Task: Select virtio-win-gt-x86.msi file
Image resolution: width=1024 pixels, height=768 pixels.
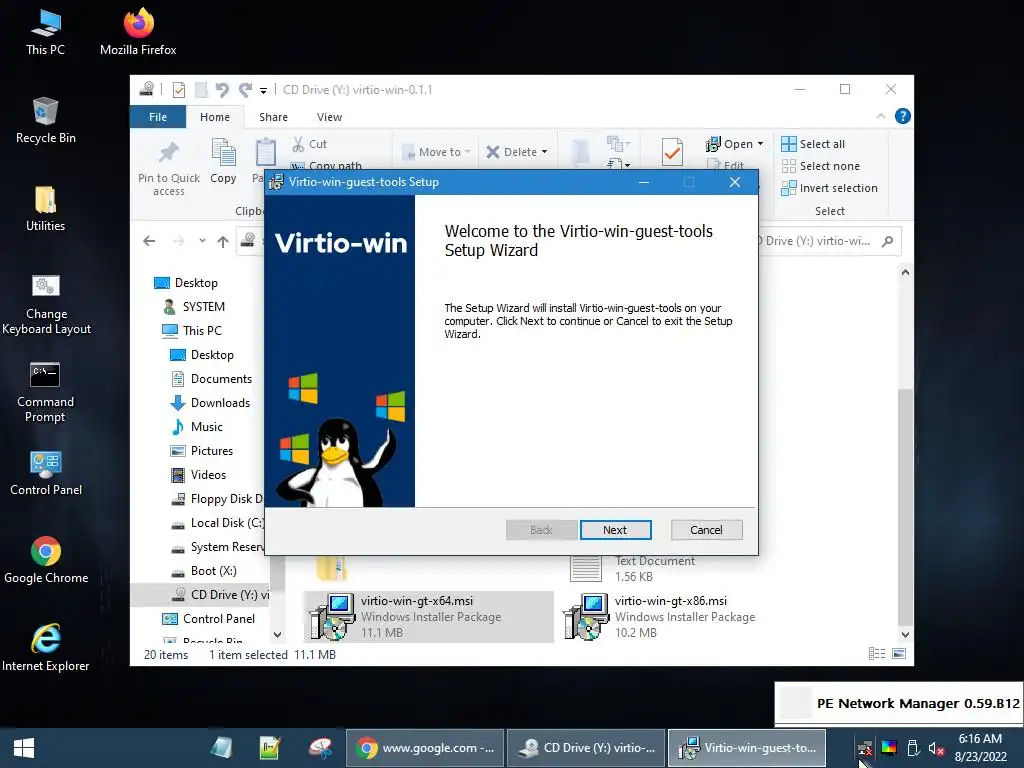Action: [x=660, y=616]
